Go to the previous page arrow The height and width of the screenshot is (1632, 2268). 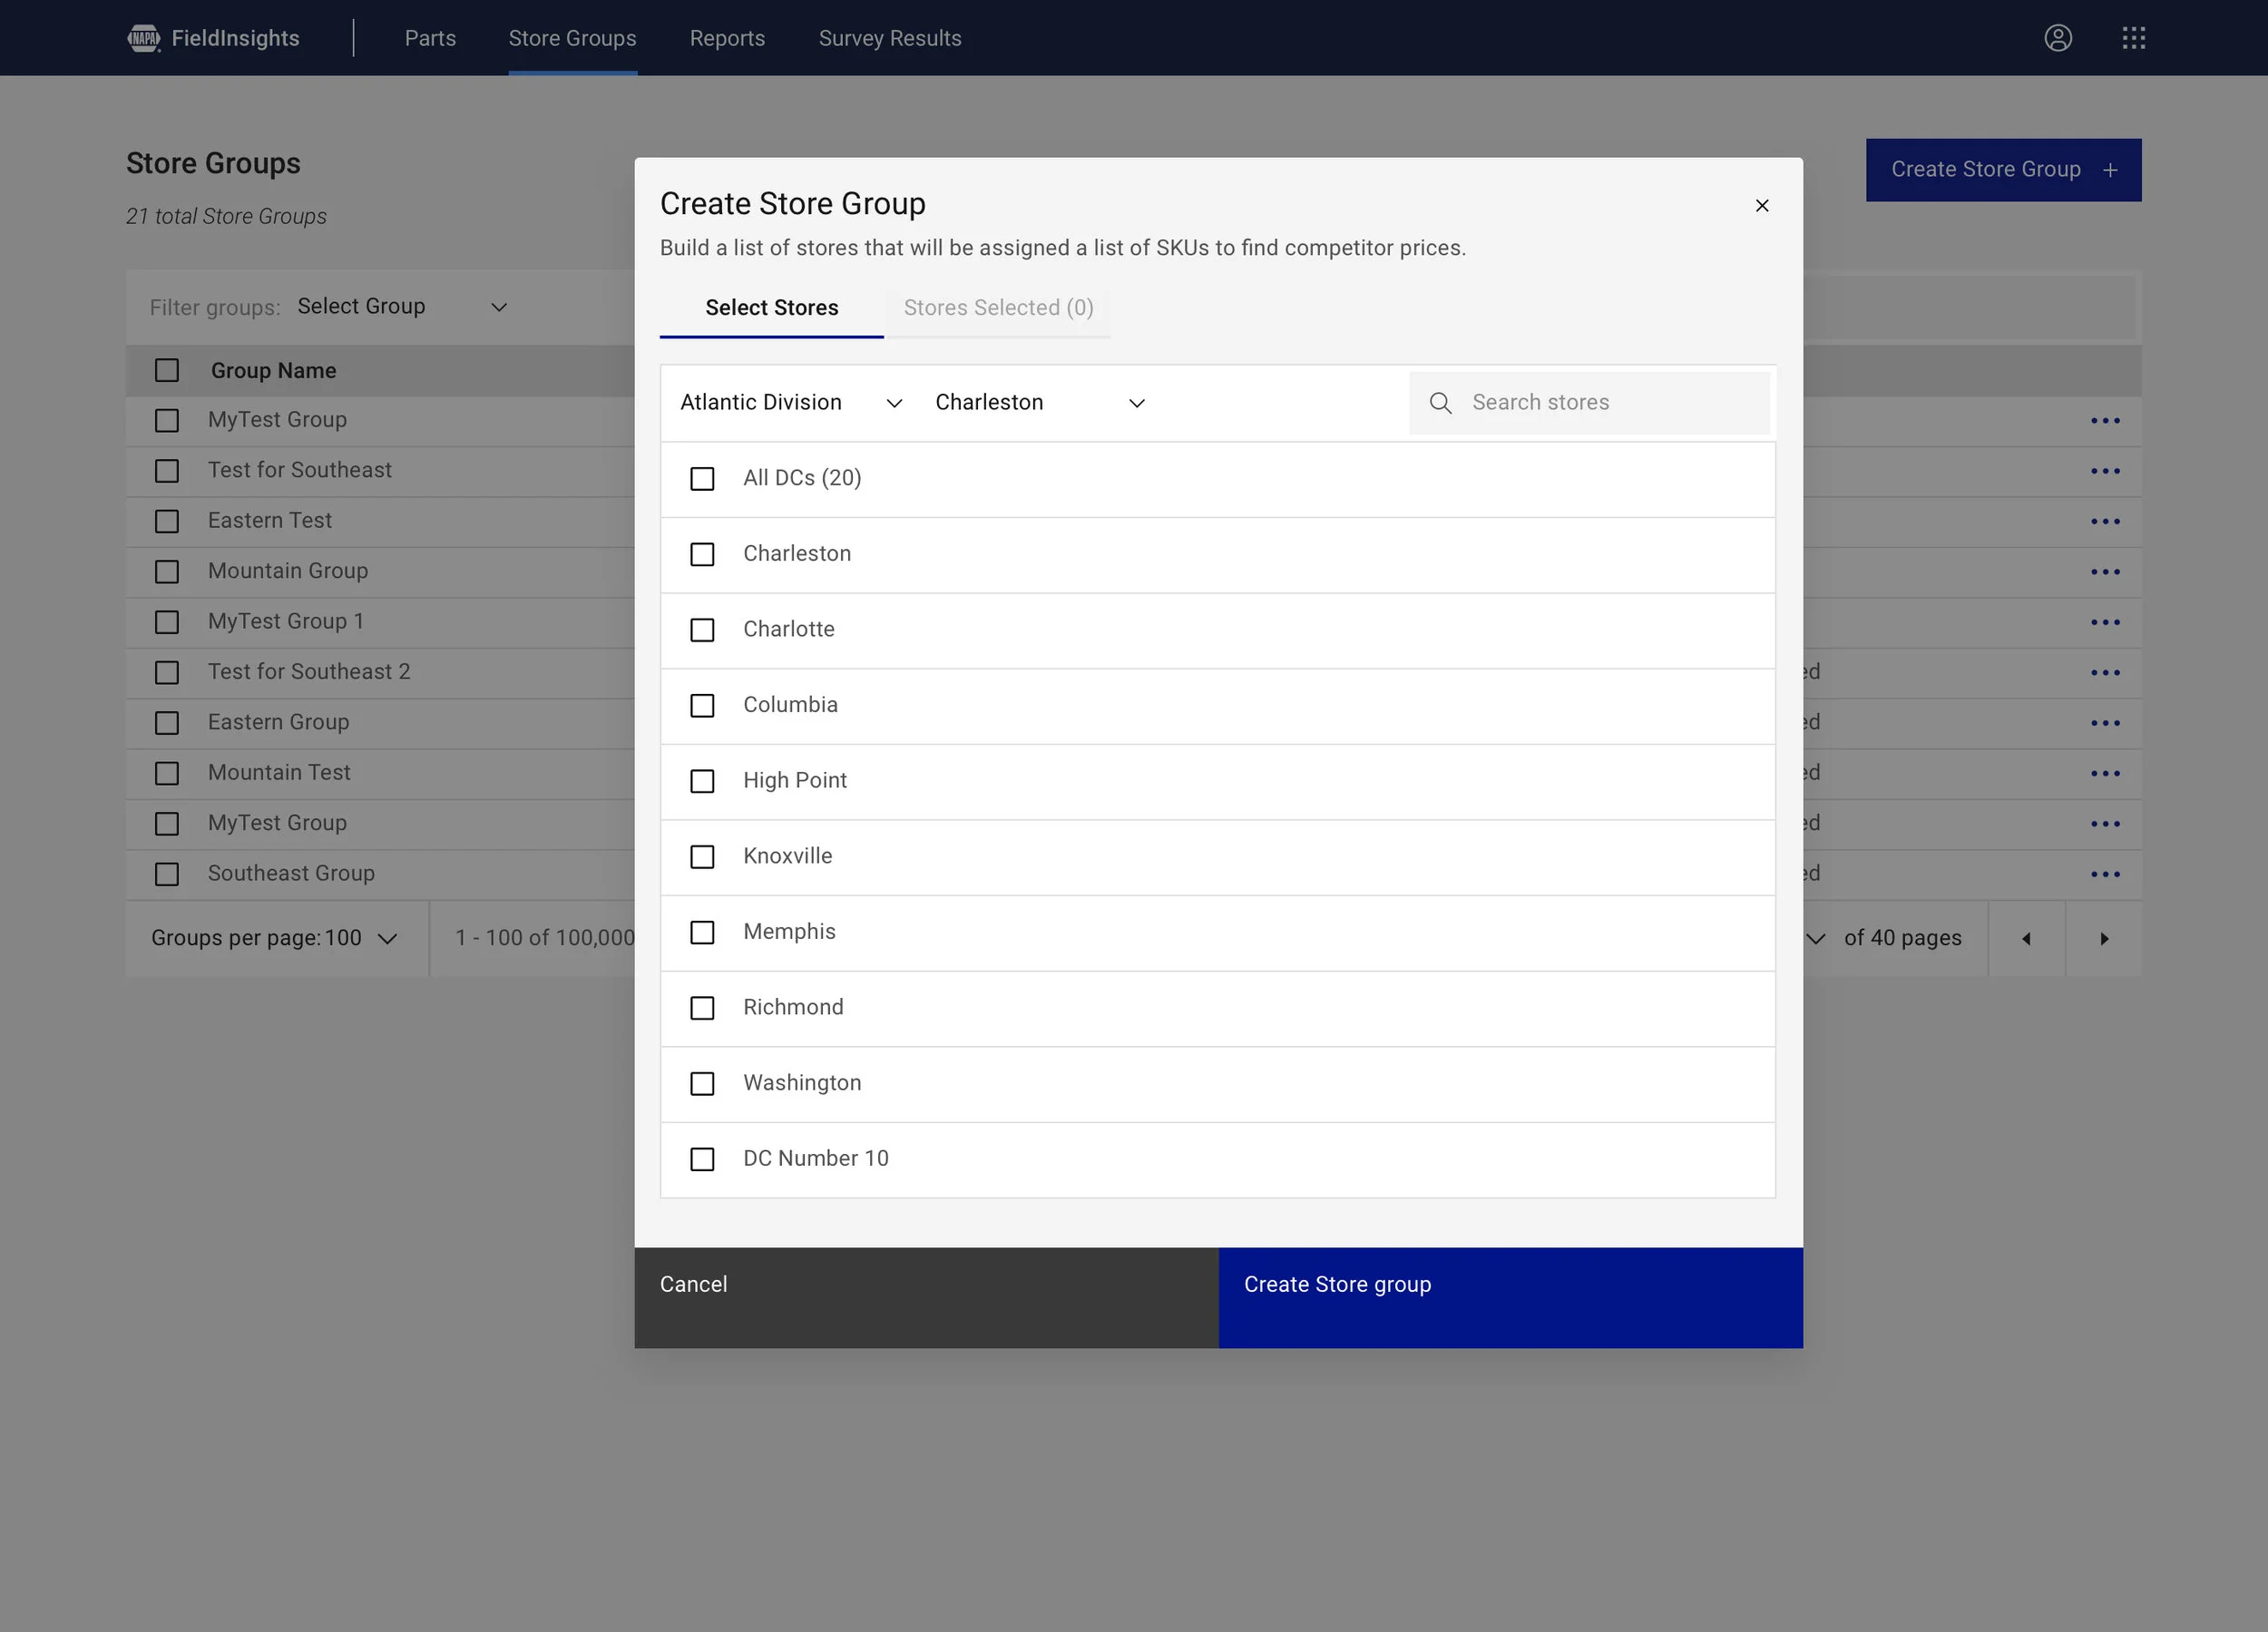pyautogui.click(x=2026, y=938)
